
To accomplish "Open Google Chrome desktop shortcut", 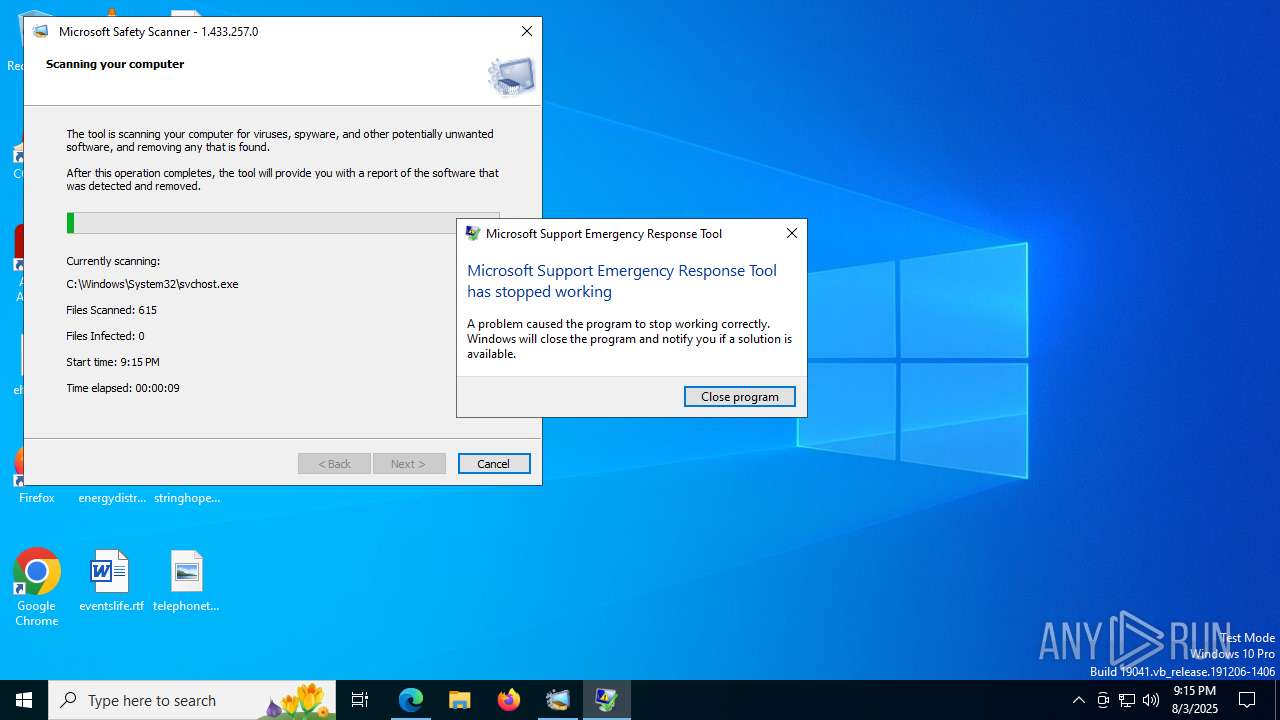I will 37,588.
